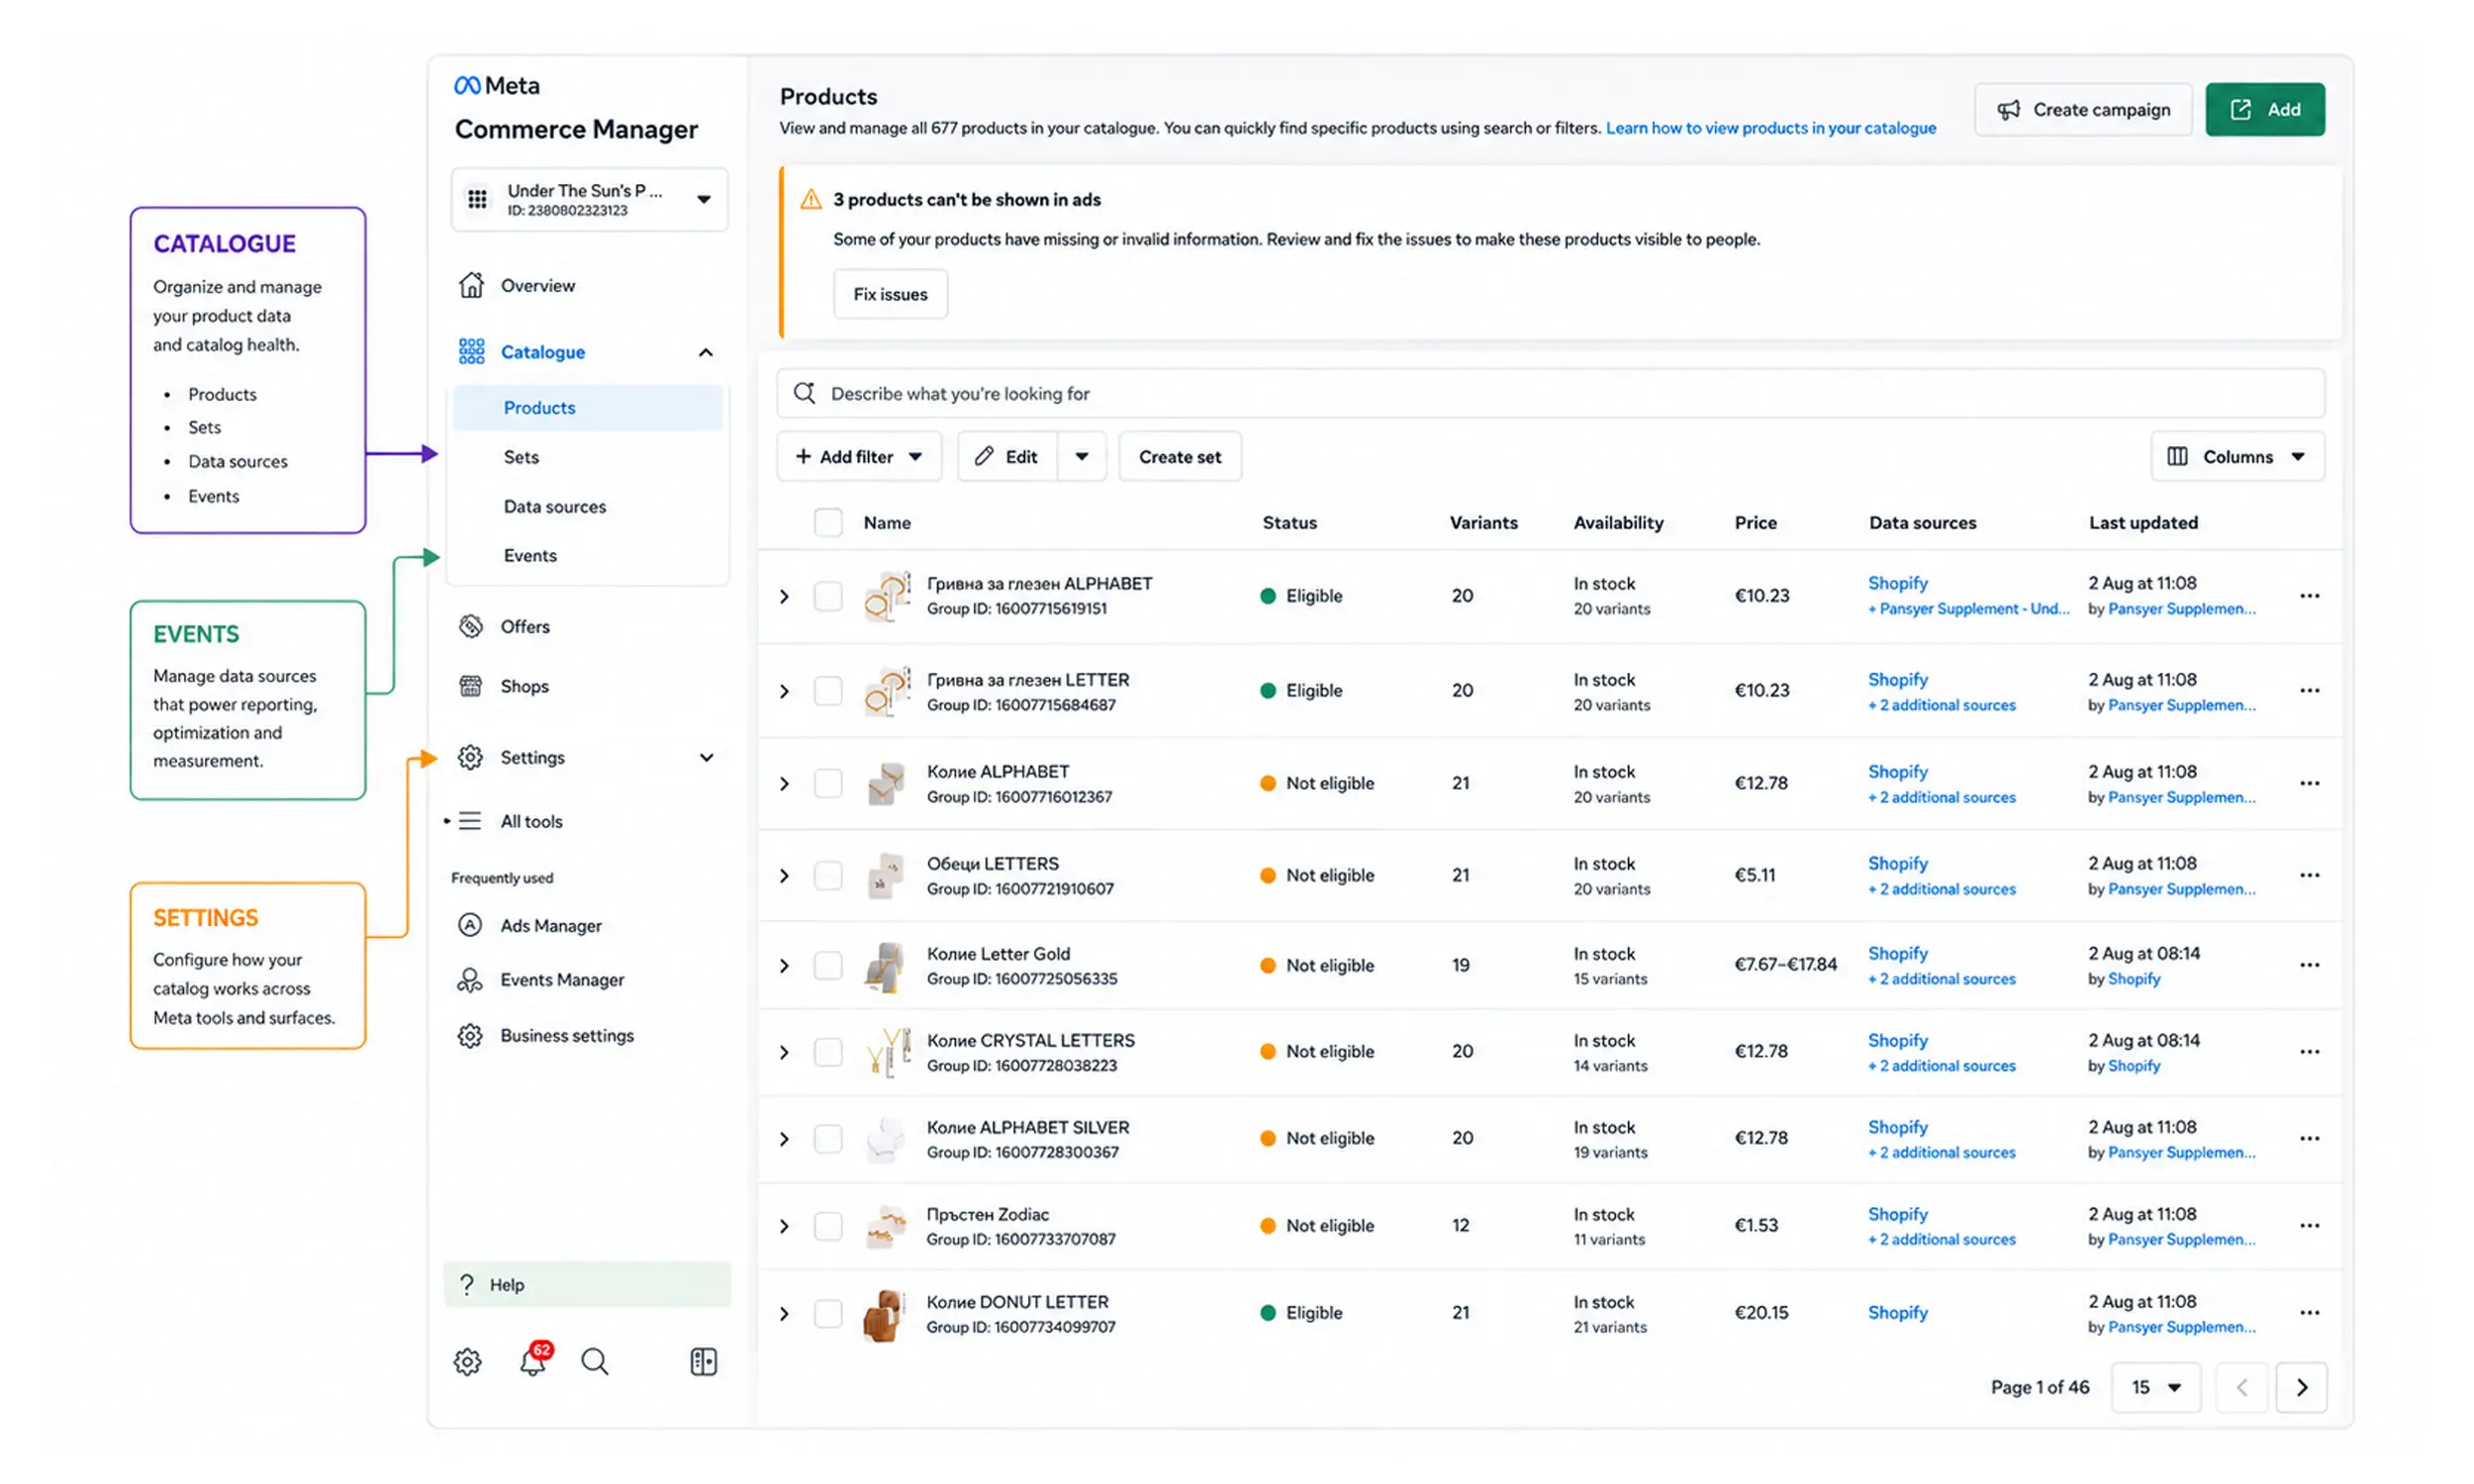Click the Fix issues button
This screenshot has height=1484, width=2474.
(890, 294)
